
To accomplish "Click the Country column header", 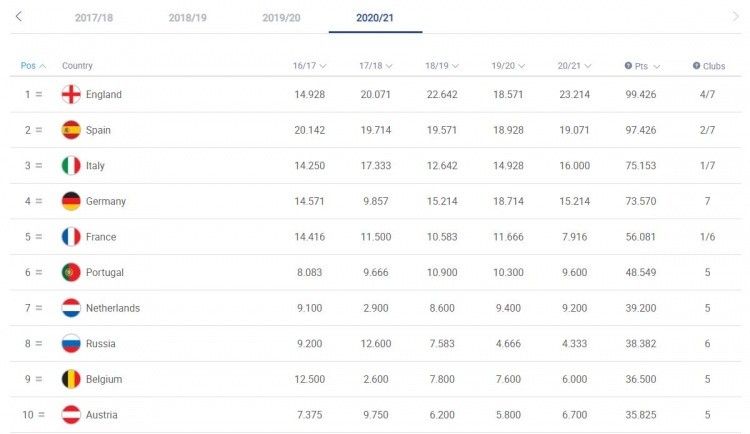I will [77, 66].
